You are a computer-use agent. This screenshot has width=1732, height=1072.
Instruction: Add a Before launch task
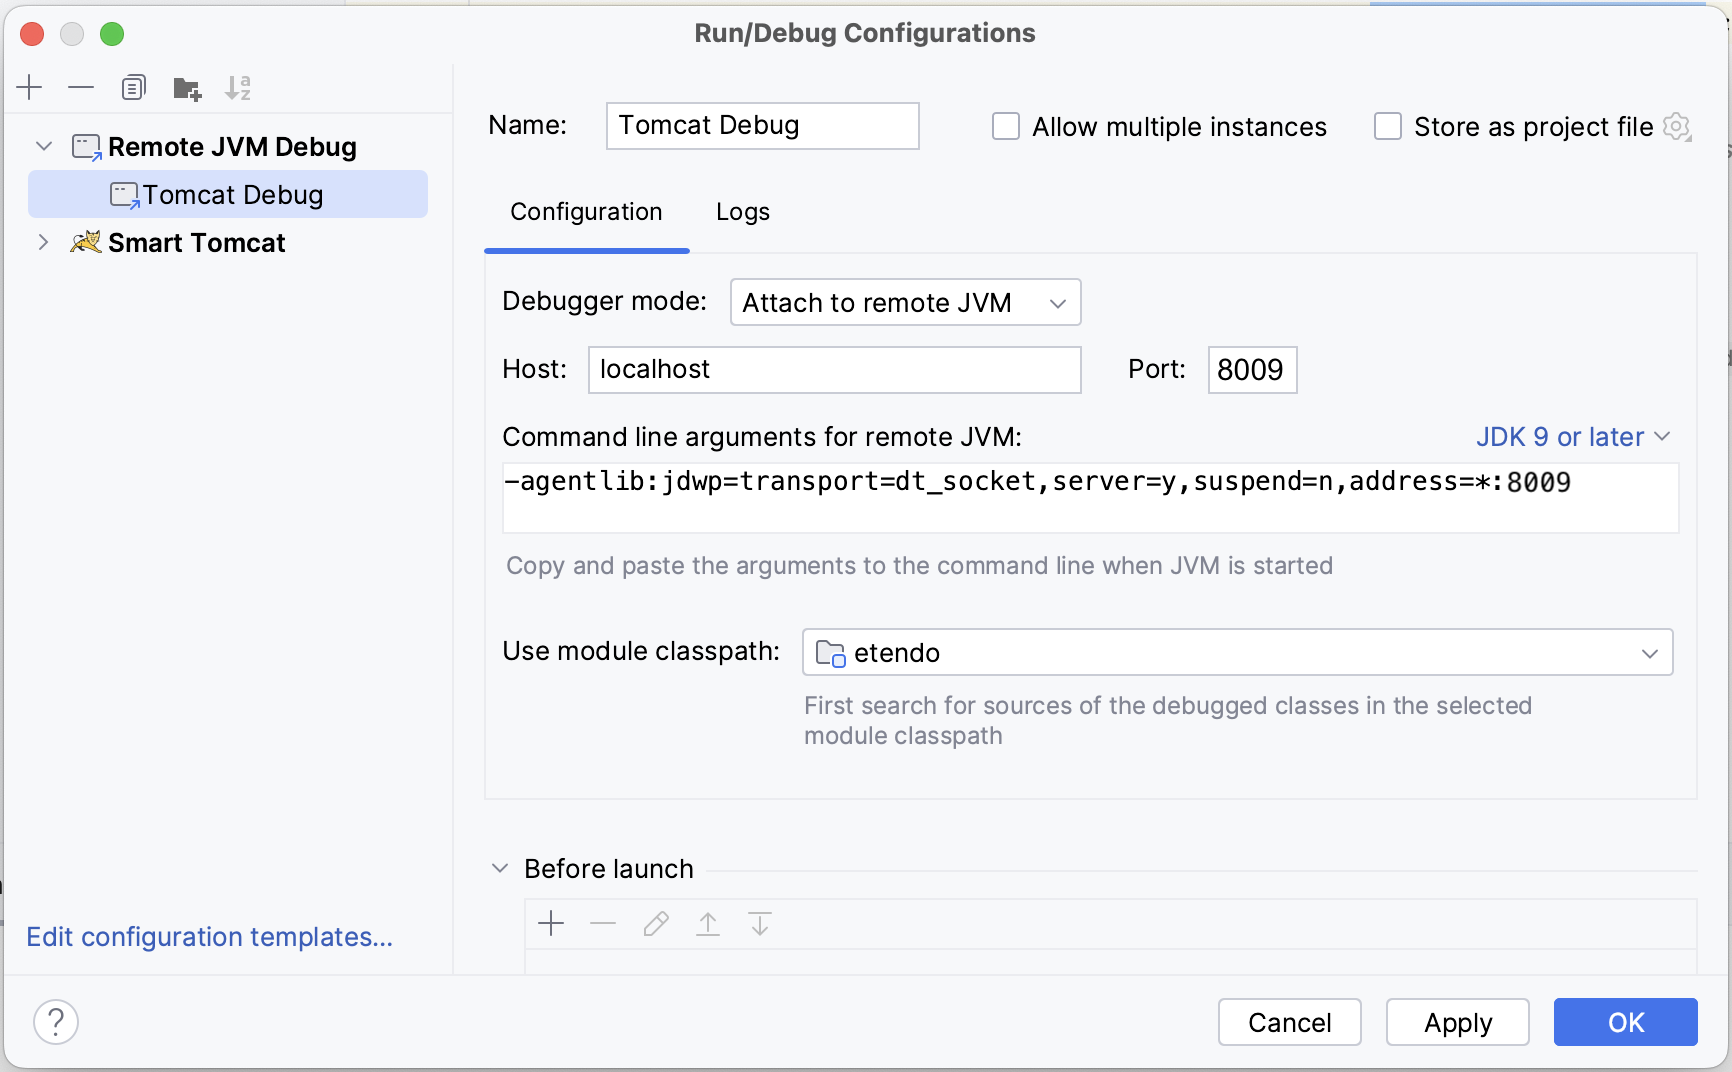pyautogui.click(x=551, y=923)
